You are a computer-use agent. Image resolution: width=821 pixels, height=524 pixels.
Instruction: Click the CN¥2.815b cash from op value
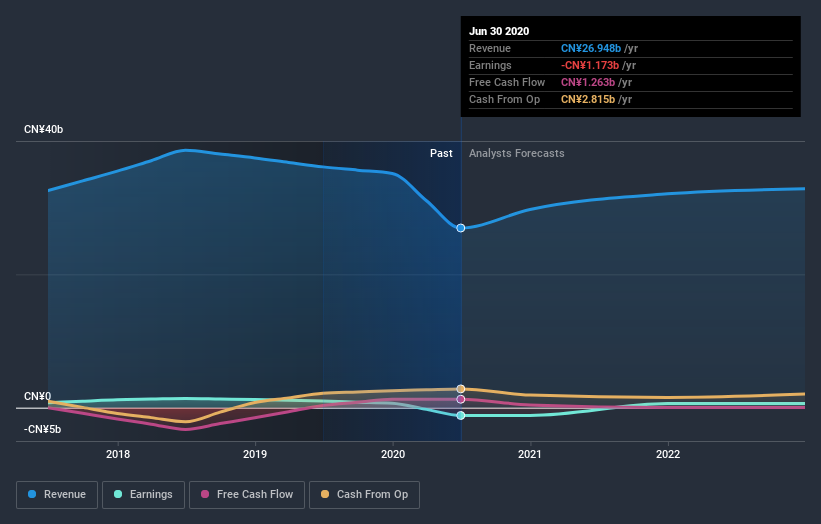pos(588,99)
